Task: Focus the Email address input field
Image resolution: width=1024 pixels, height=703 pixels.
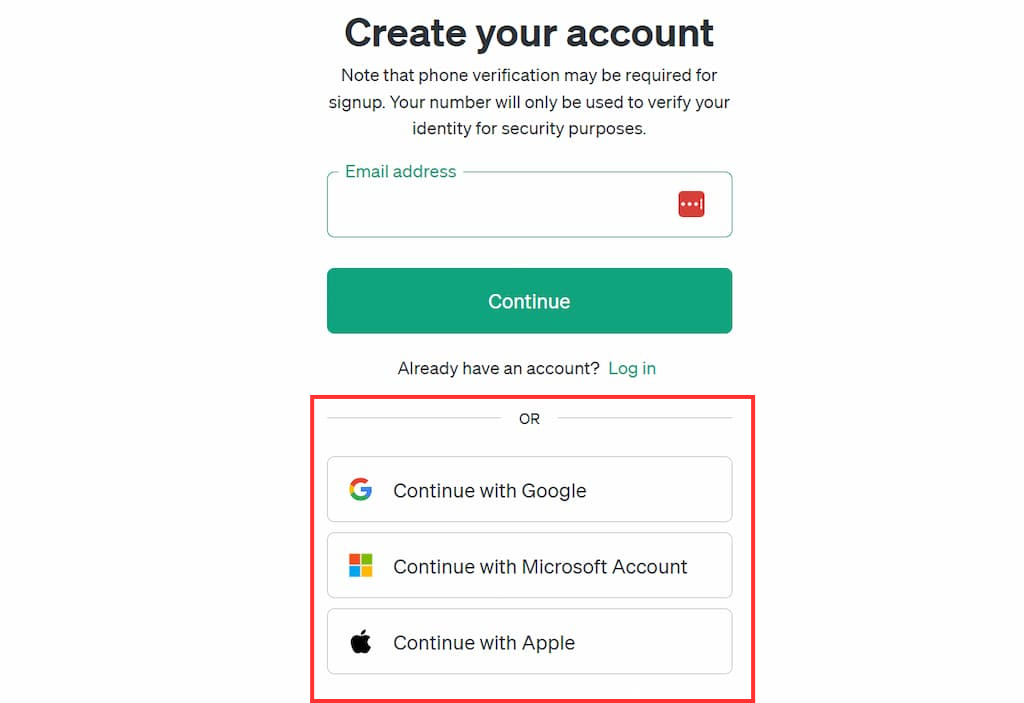Action: click(529, 204)
